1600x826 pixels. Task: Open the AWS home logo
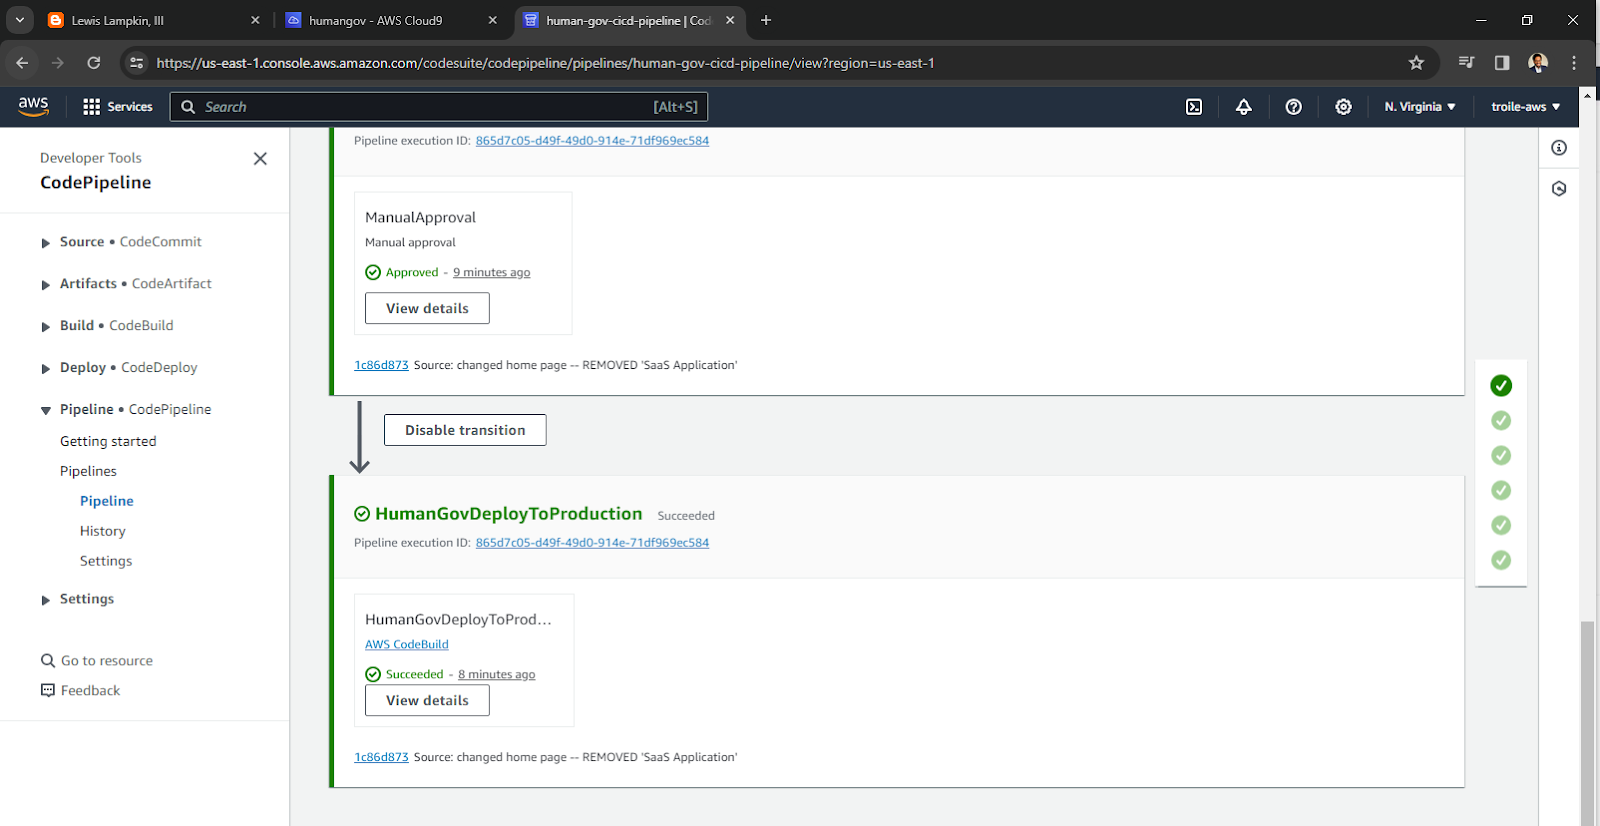coord(33,106)
